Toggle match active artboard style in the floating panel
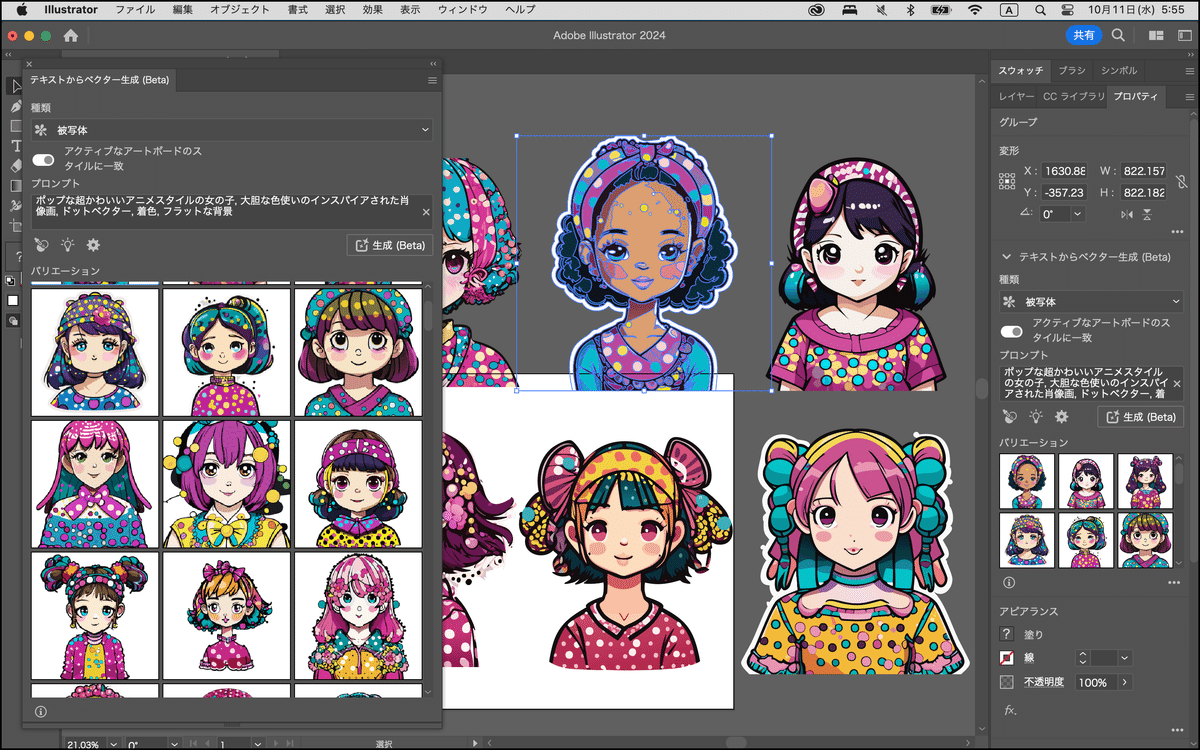The height and width of the screenshot is (750, 1200). click(x=43, y=160)
